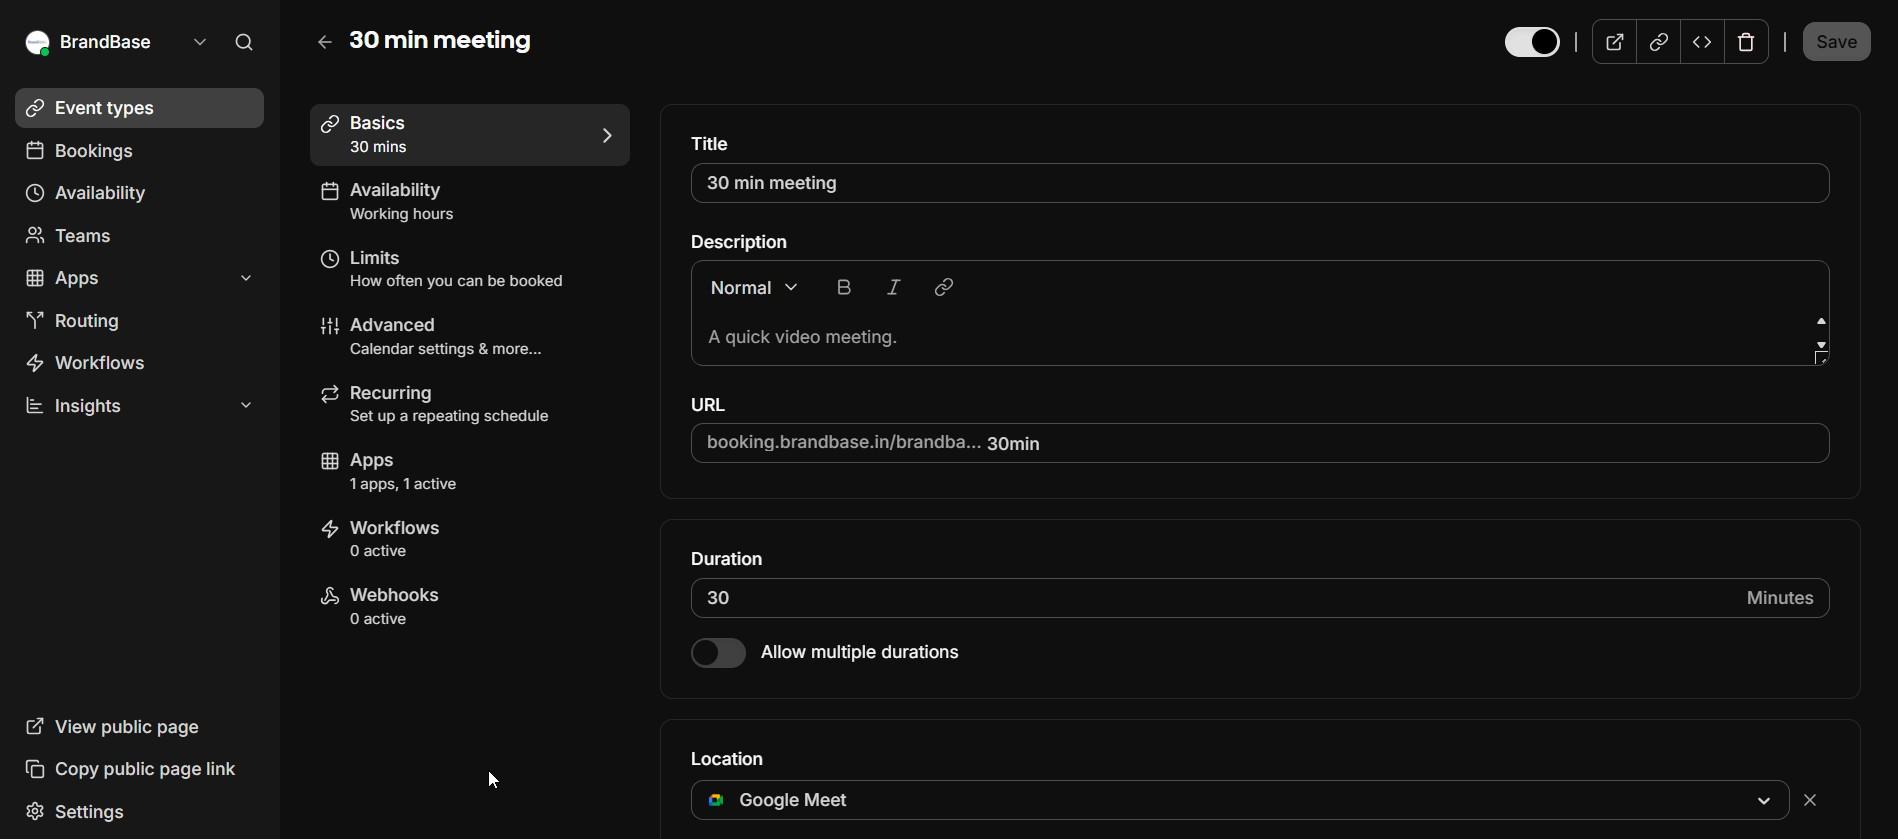This screenshot has width=1898, height=839.
Task: Insert link in description toolbar
Action: pos(944,288)
